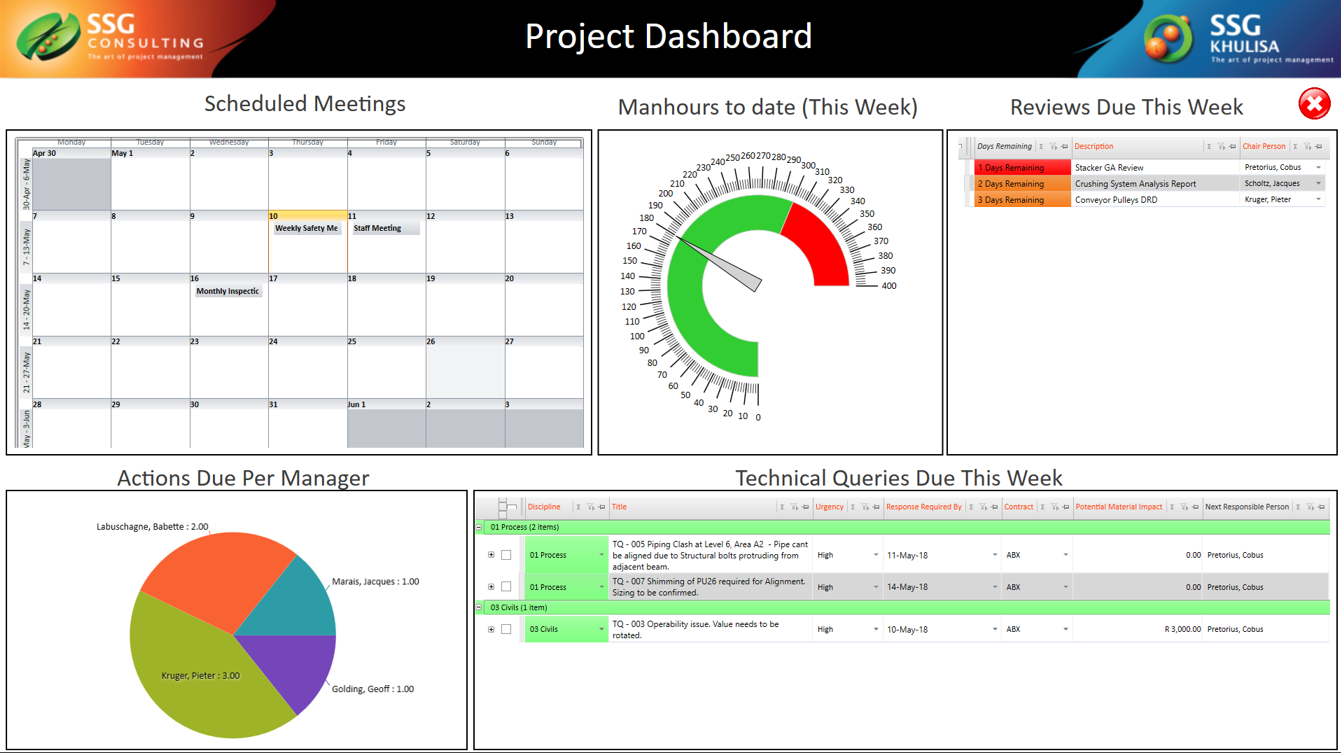
Task: Expand the TQ-005 row details
Action: coord(490,553)
